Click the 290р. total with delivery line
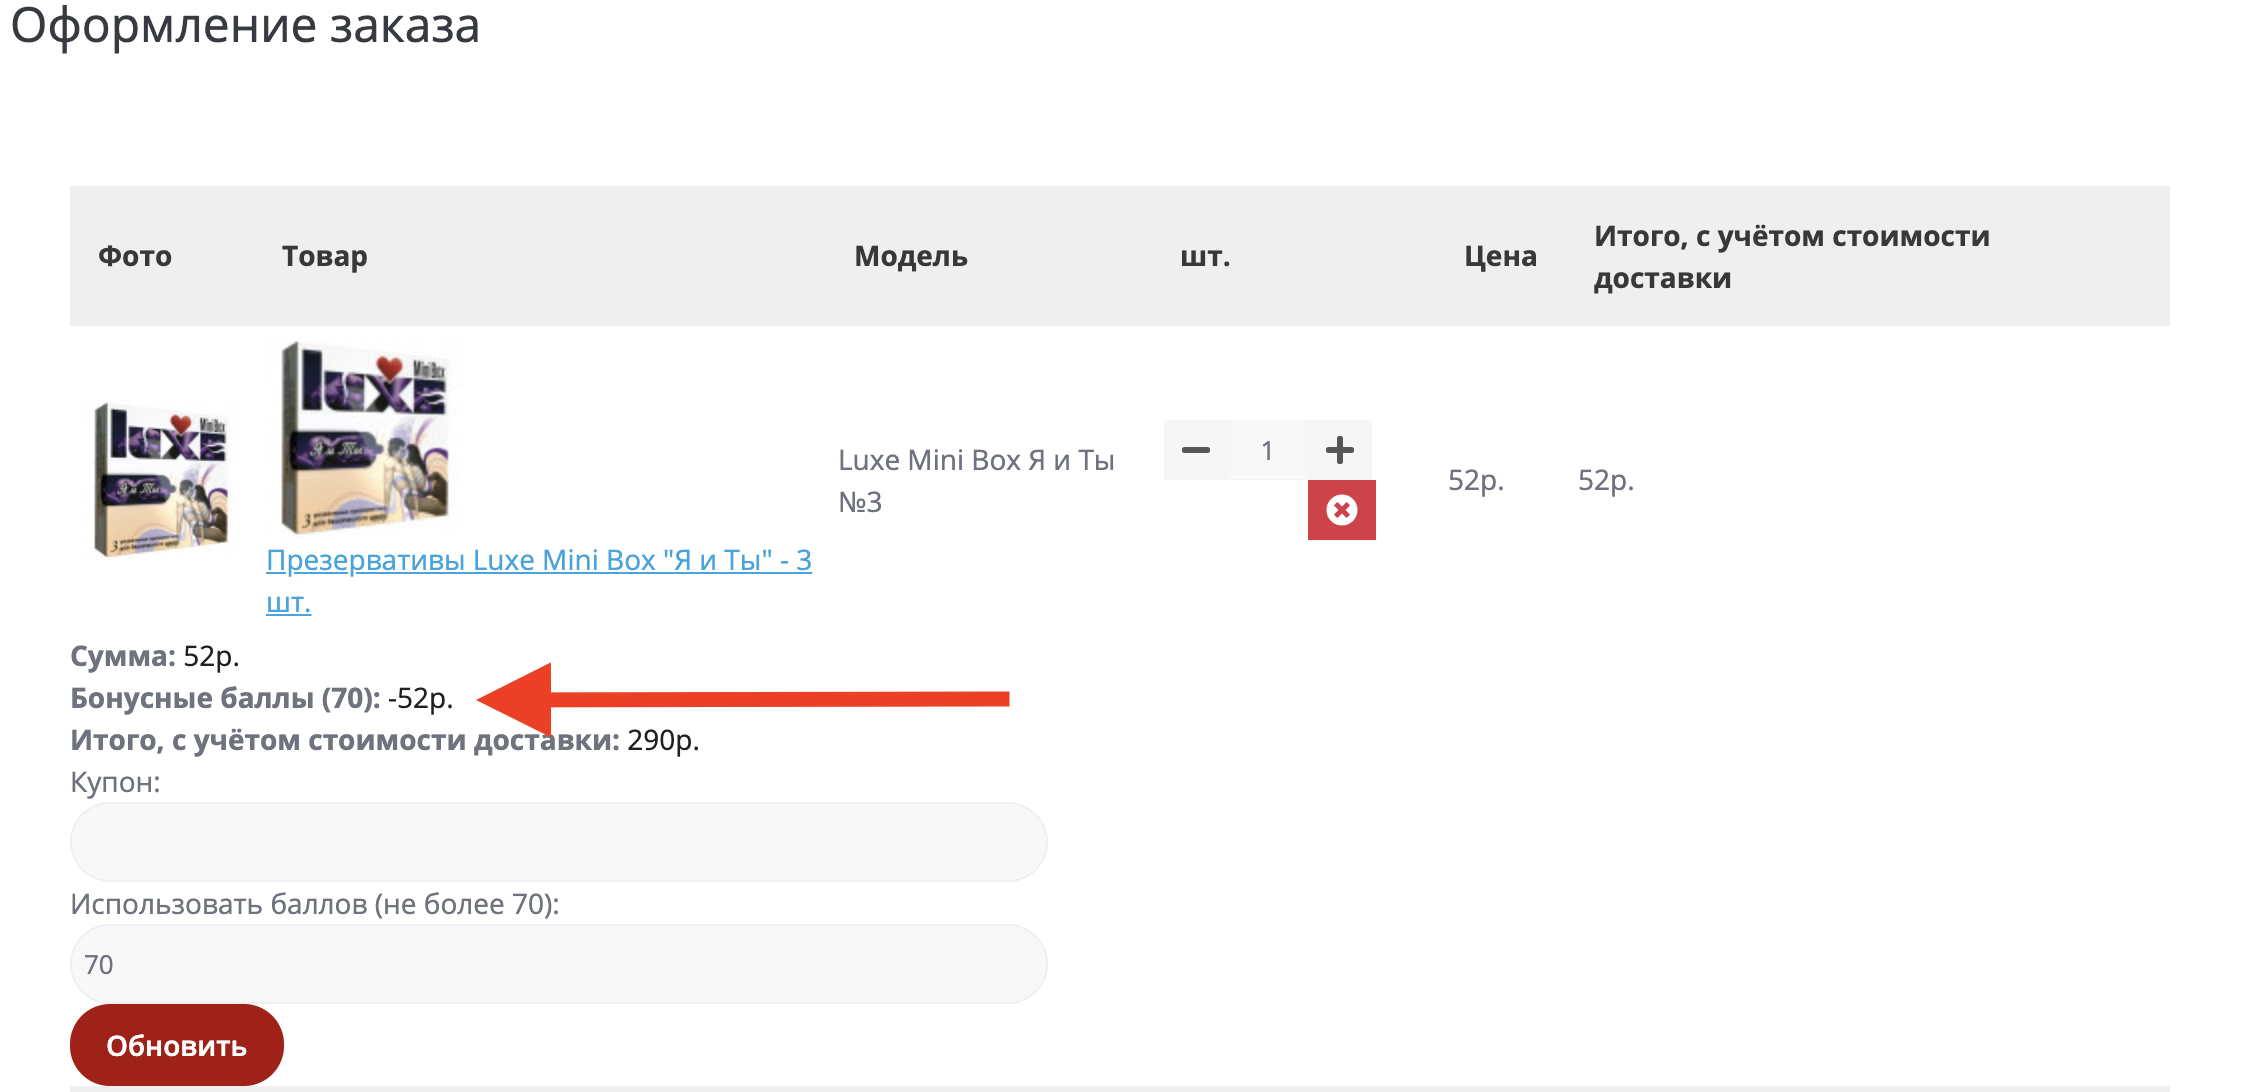Image resolution: width=2252 pixels, height=1092 pixels. pyautogui.click(x=384, y=740)
